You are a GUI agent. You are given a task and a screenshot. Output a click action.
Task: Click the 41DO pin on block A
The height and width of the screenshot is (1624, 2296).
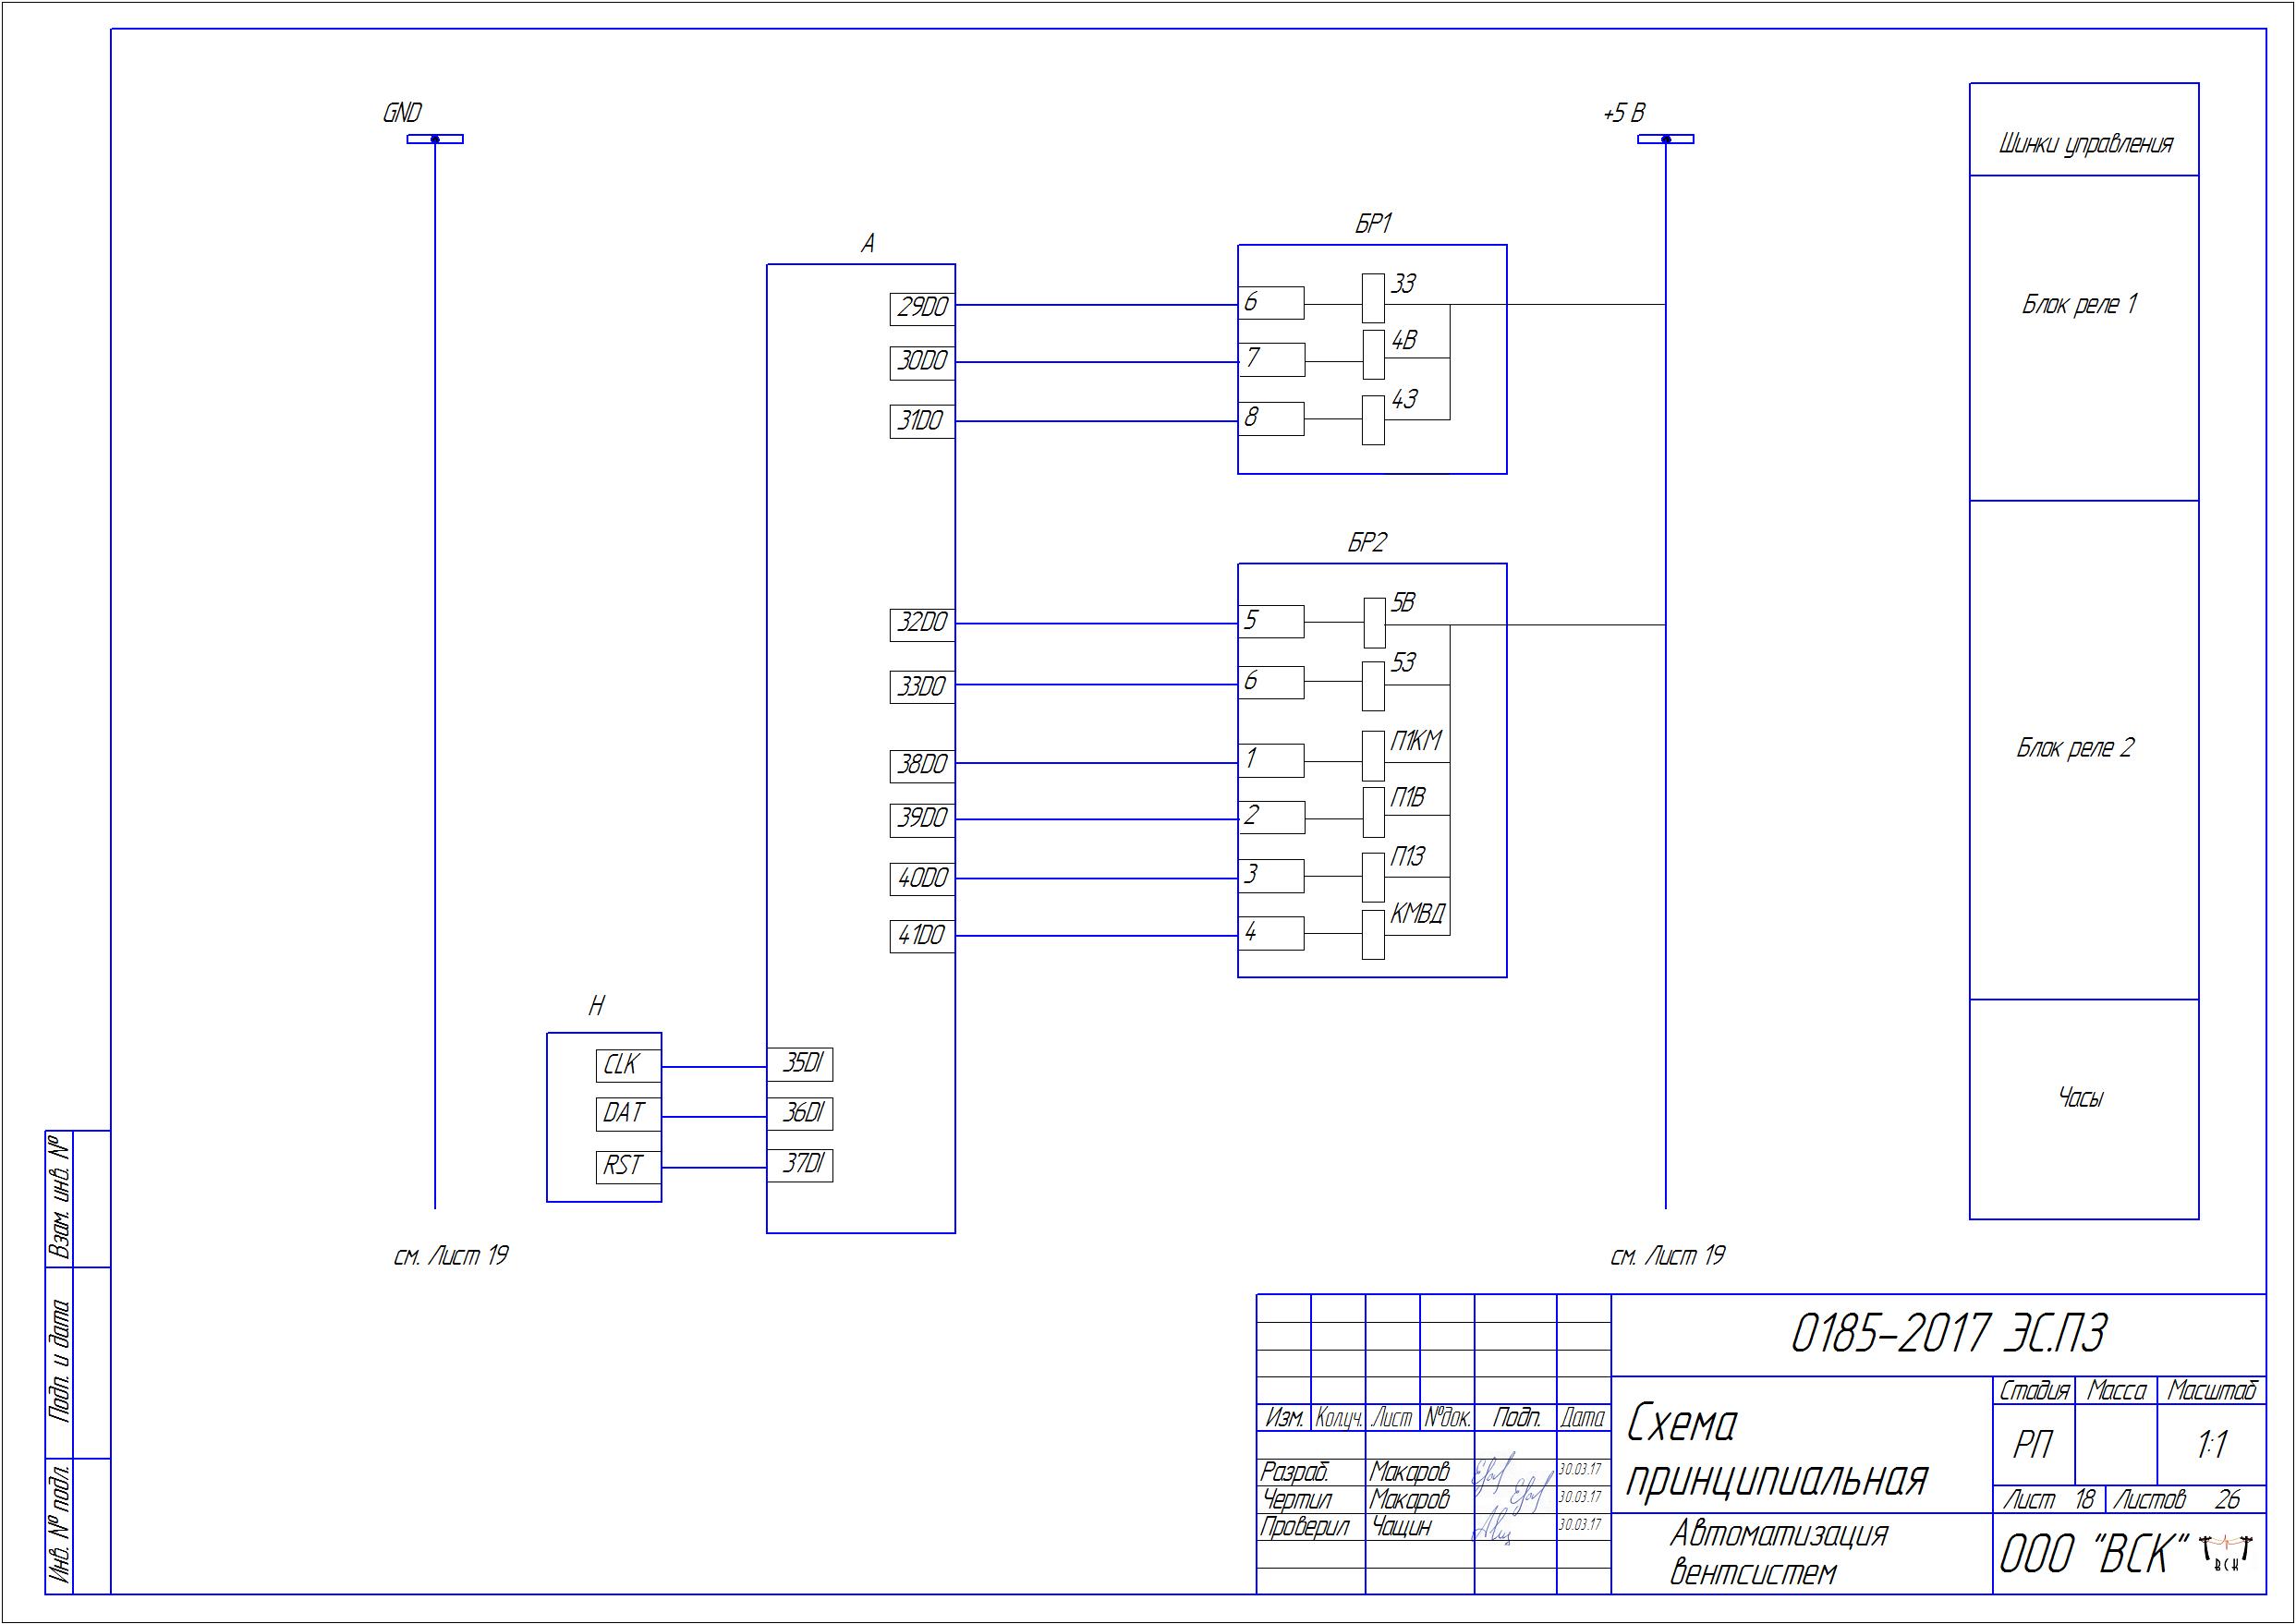(922, 936)
